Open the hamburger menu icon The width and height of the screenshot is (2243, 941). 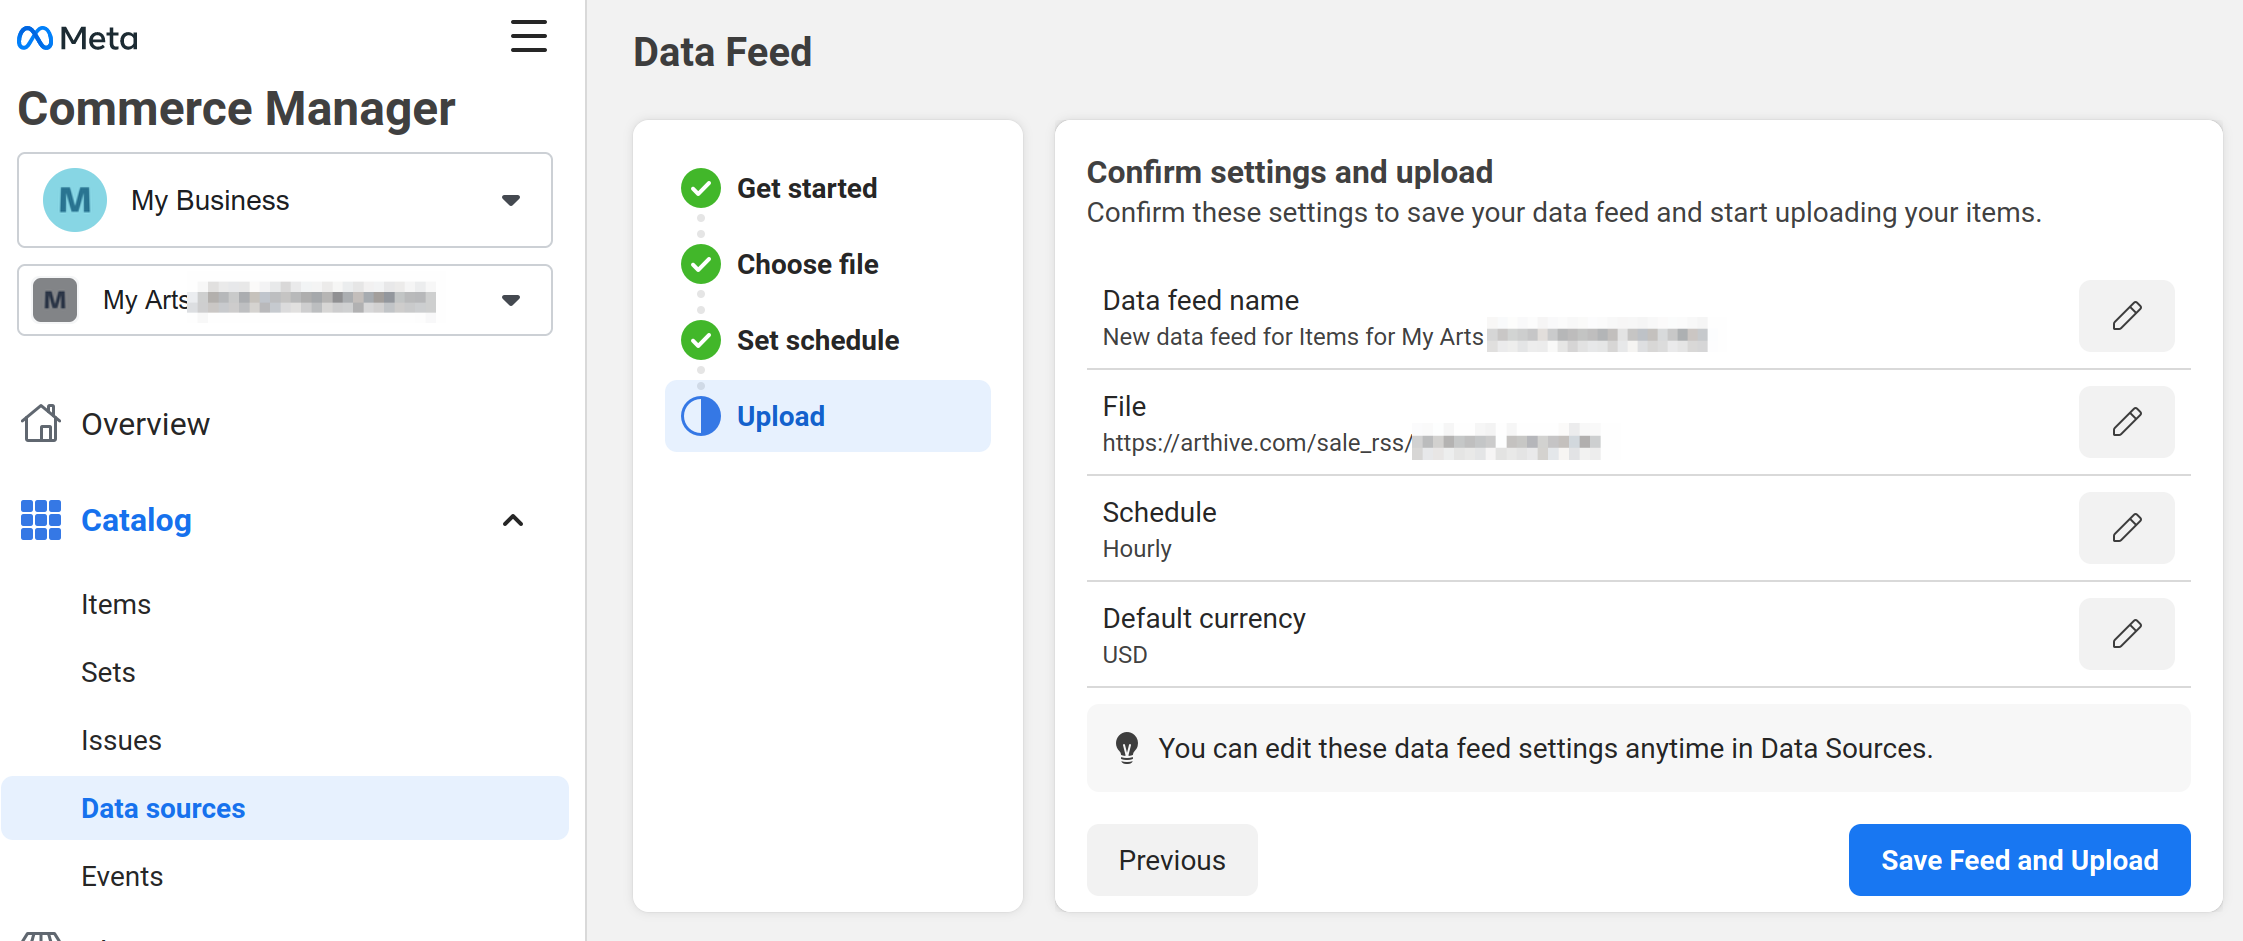528,36
